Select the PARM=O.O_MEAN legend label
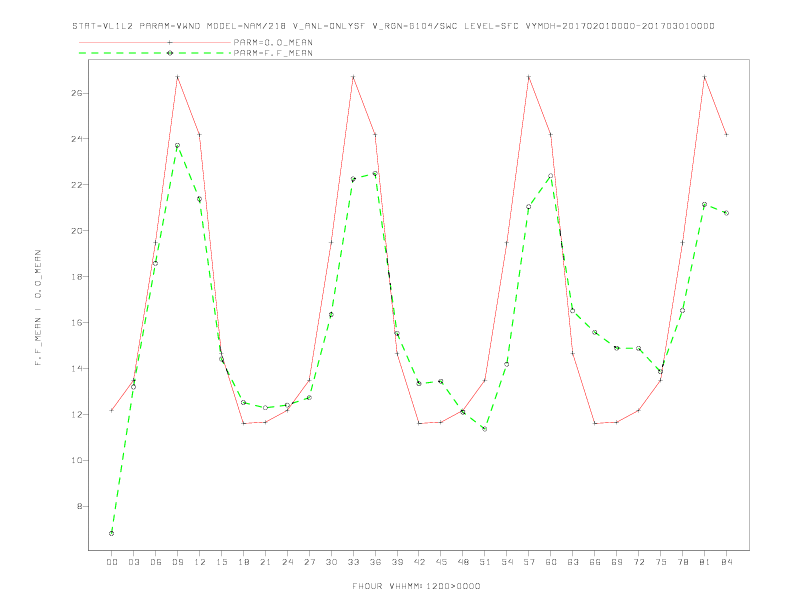The width and height of the screenshot is (792, 612). coord(273,42)
